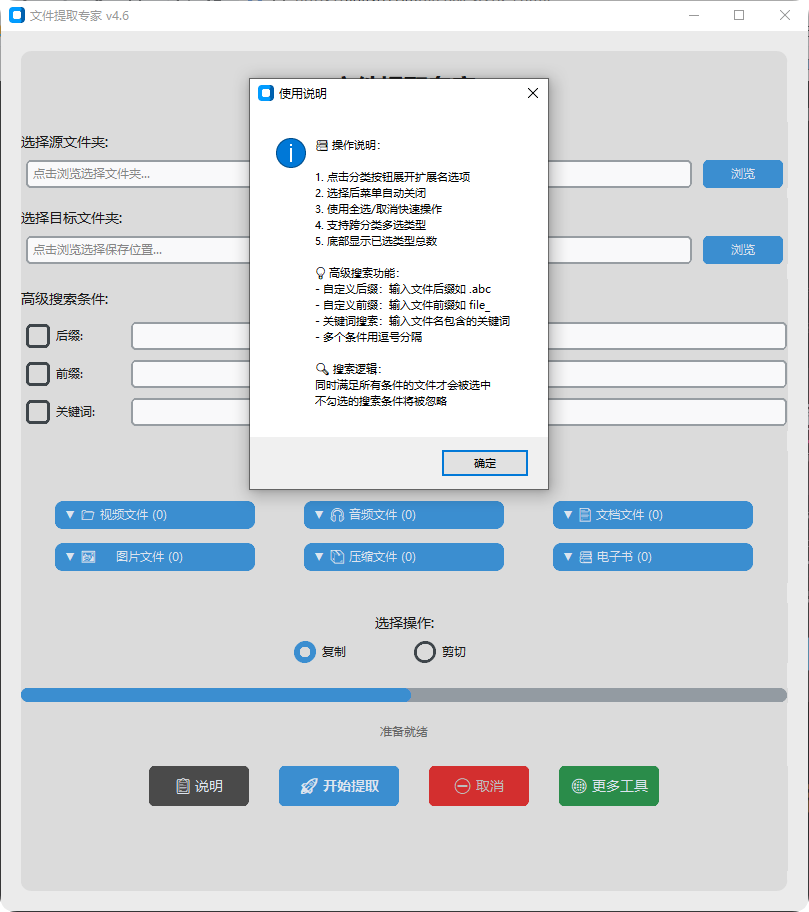The width and height of the screenshot is (809, 912).
Task: Select the 复制 copy radio option
Action: tap(305, 652)
